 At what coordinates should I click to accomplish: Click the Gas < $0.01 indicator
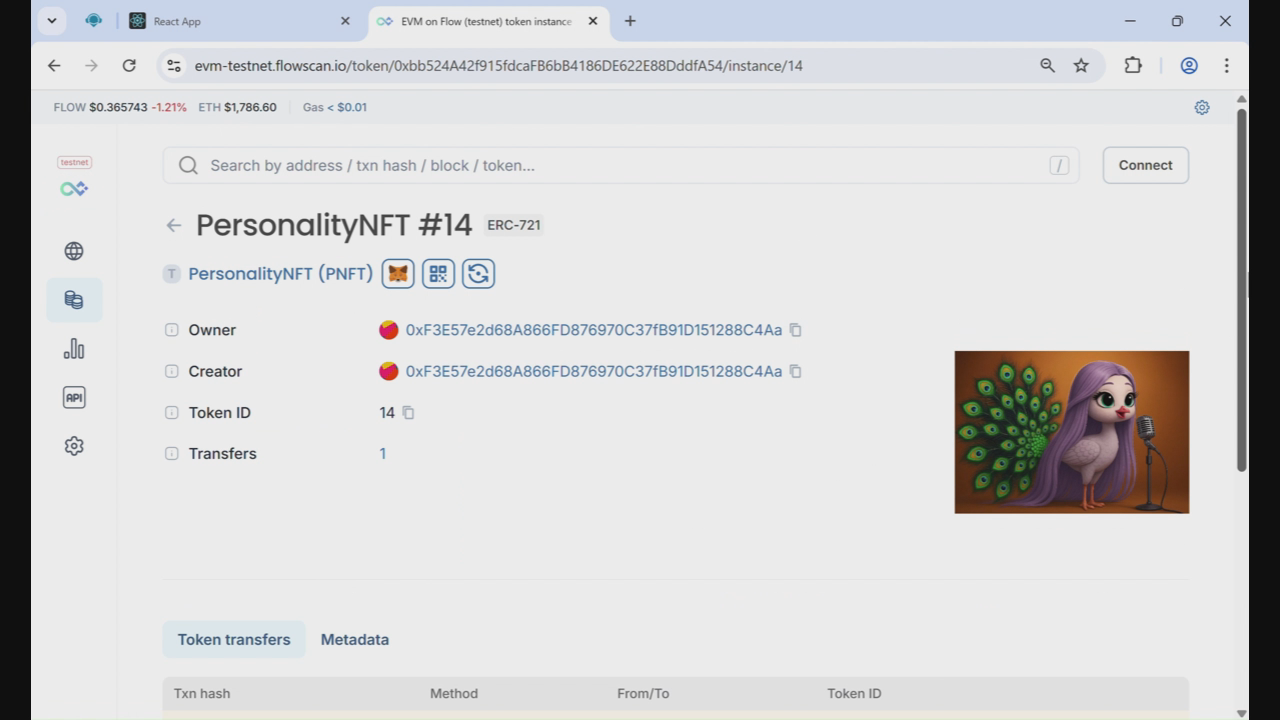(335, 107)
